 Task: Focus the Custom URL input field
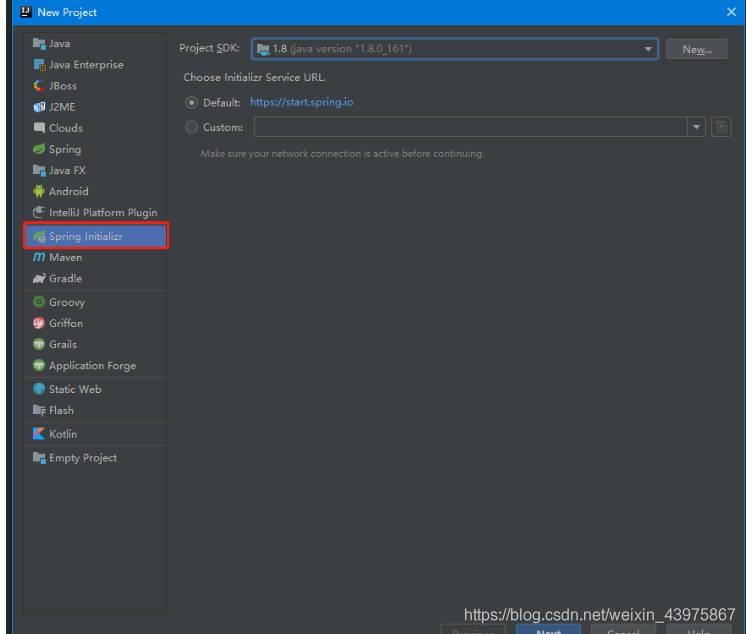coord(471,127)
